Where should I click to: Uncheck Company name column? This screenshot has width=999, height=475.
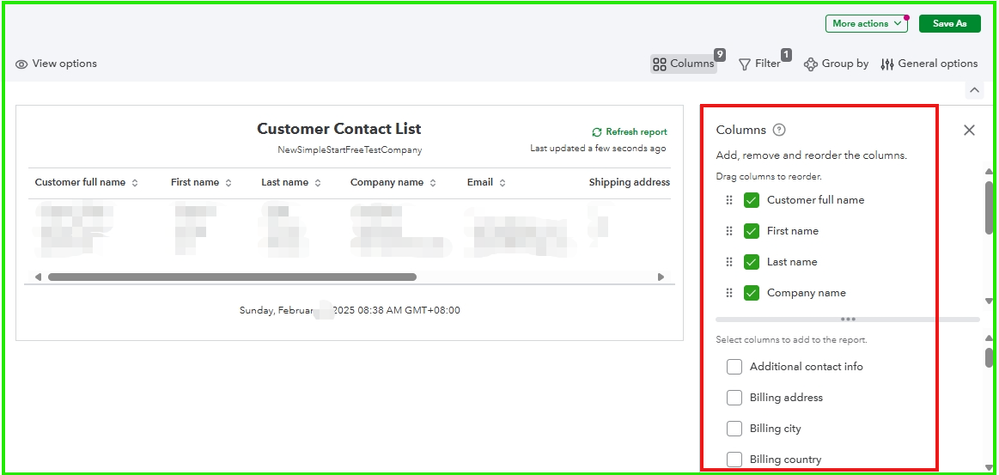[x=752, y=293]
